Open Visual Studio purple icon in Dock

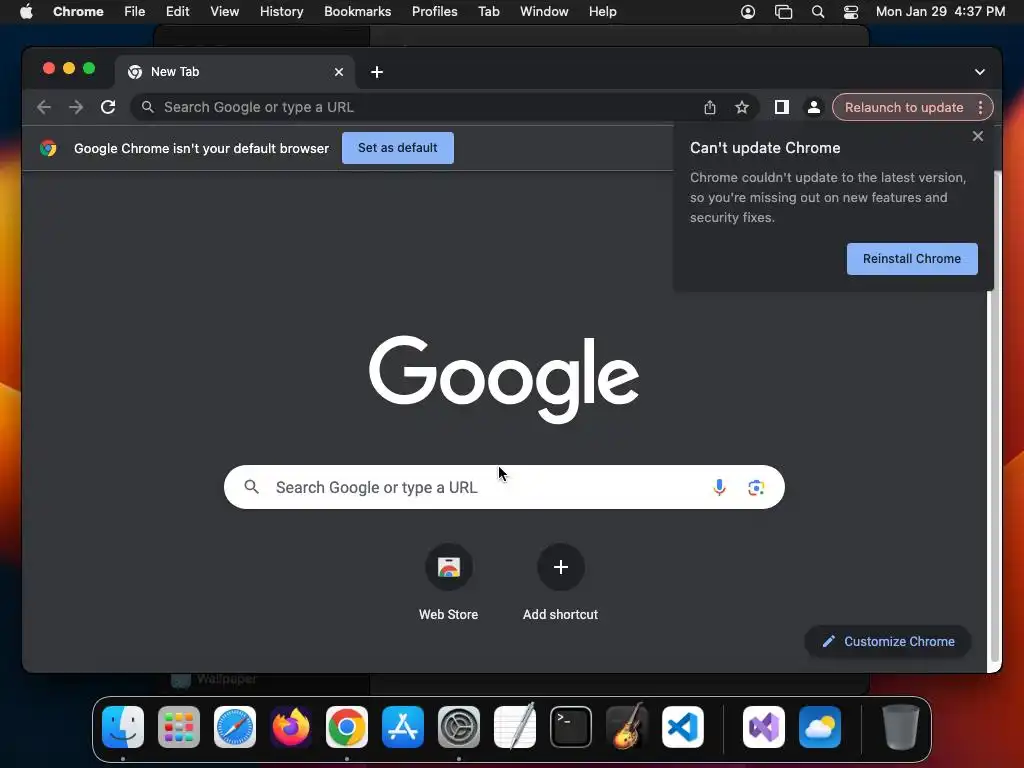pyautogui.click(x=764, y=727)
